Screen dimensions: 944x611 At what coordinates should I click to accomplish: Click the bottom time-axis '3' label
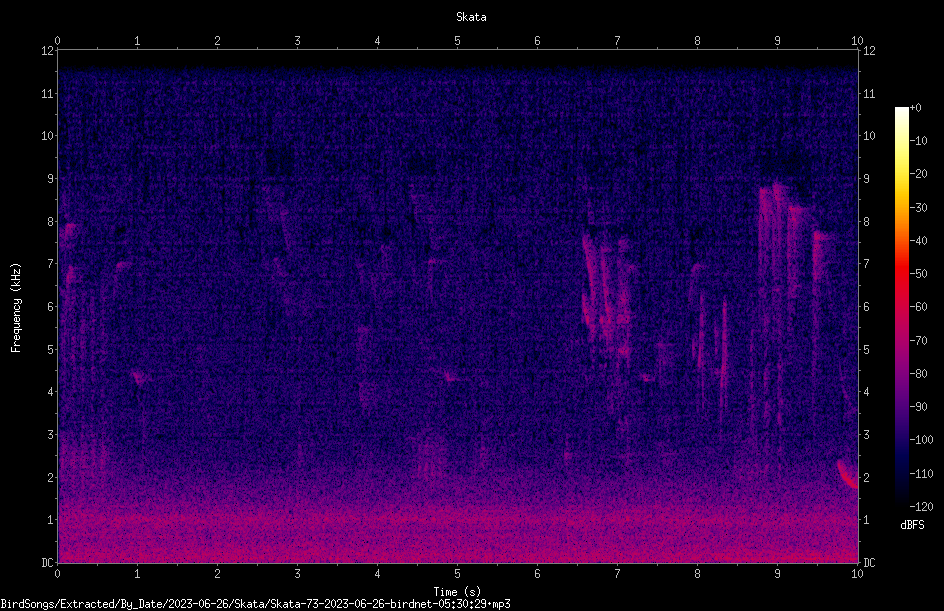[297, 574]
